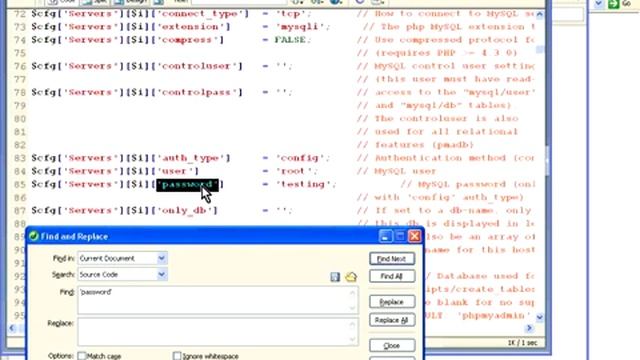Open the Search Source Code dropdown
640x360 pixels.
click(162, 275)
